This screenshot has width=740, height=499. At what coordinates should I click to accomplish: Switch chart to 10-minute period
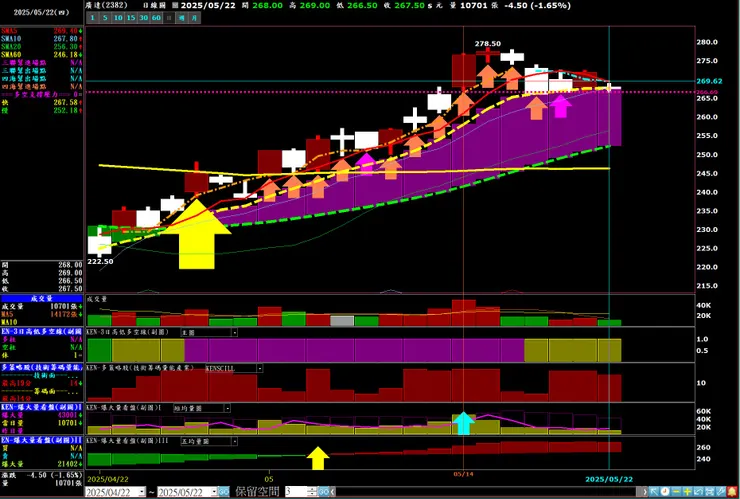pos(118,18)
